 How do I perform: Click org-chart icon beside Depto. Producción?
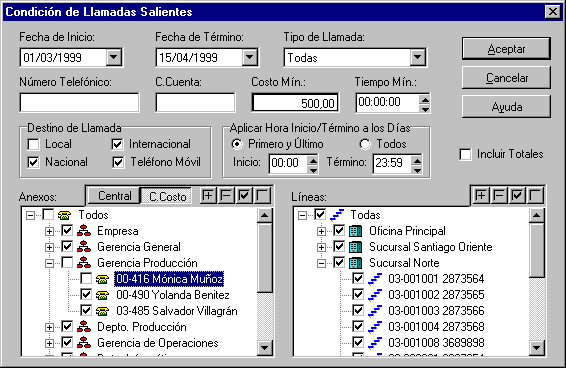point(83,327)
